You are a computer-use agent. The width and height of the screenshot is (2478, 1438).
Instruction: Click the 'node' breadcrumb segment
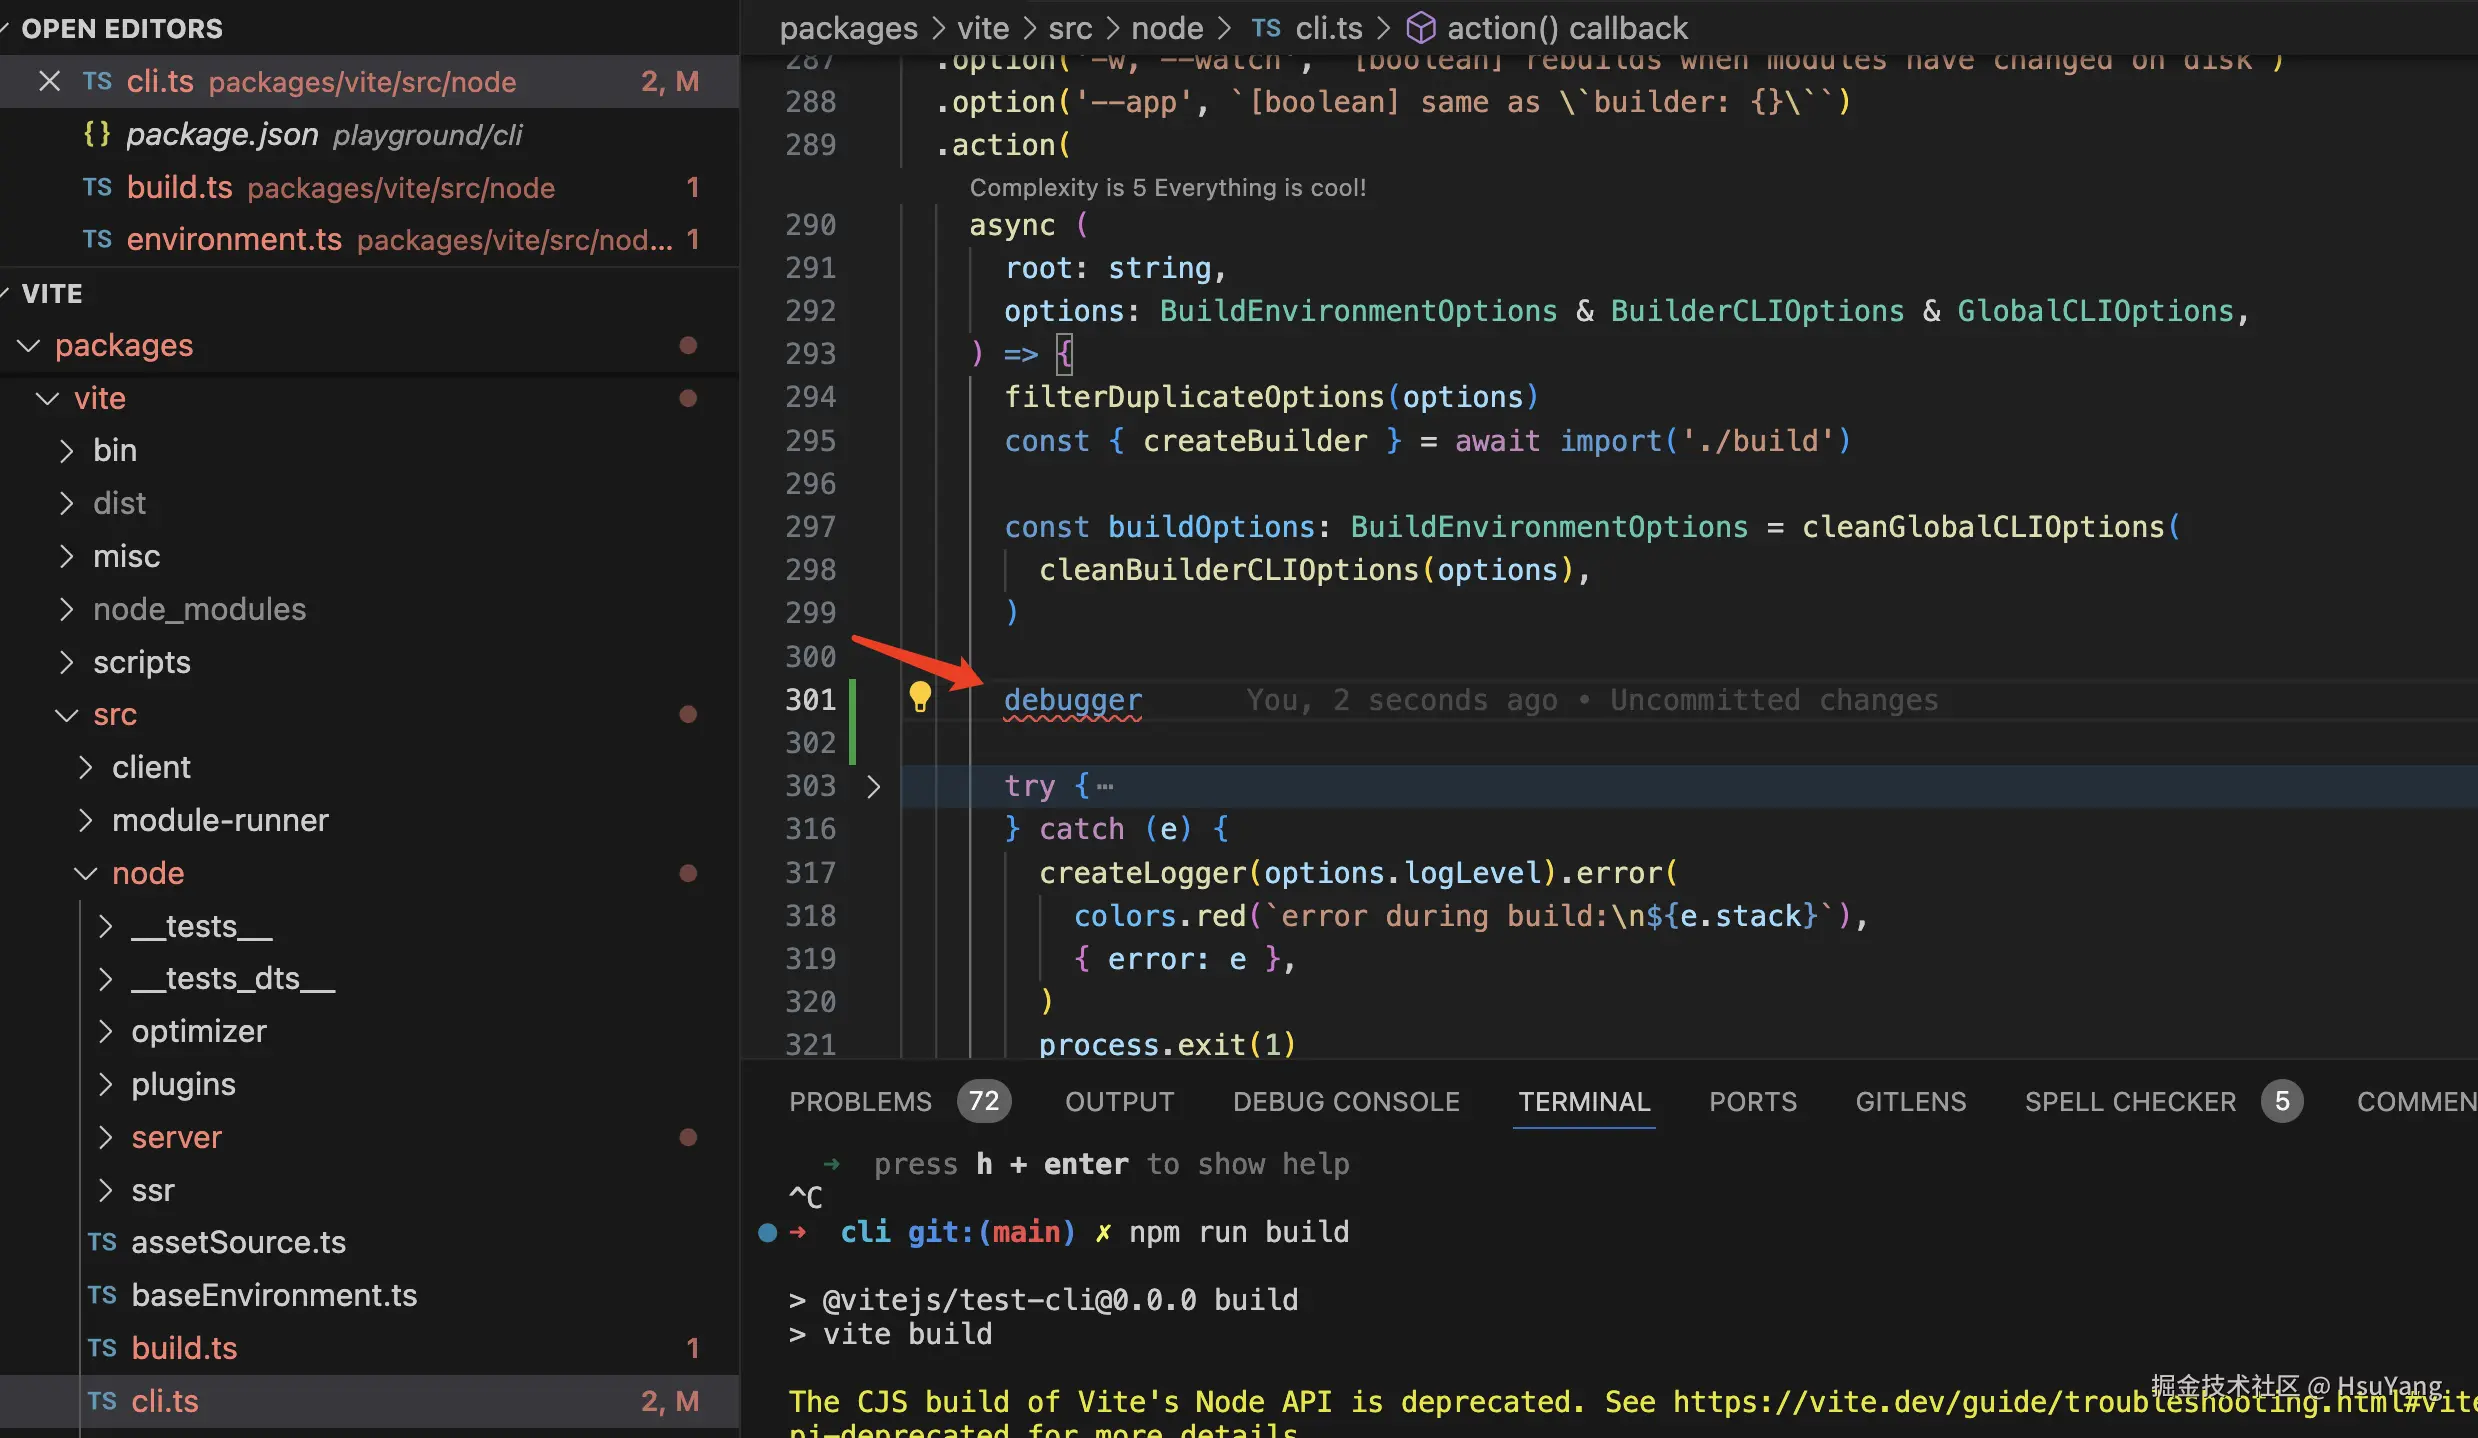pyautogui.click(x=1166, y=28)
